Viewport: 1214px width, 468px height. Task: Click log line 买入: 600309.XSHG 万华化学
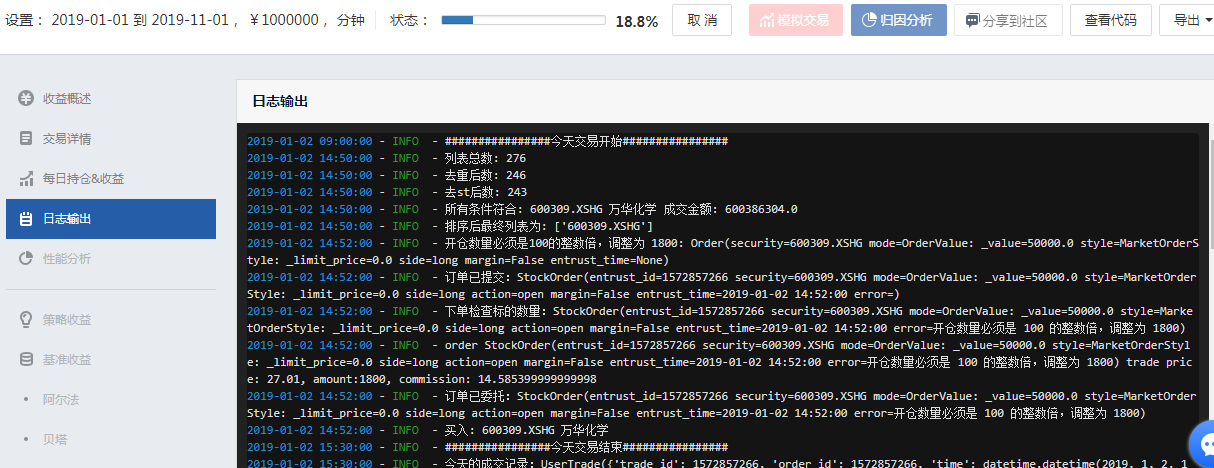(x=427, y=430)
